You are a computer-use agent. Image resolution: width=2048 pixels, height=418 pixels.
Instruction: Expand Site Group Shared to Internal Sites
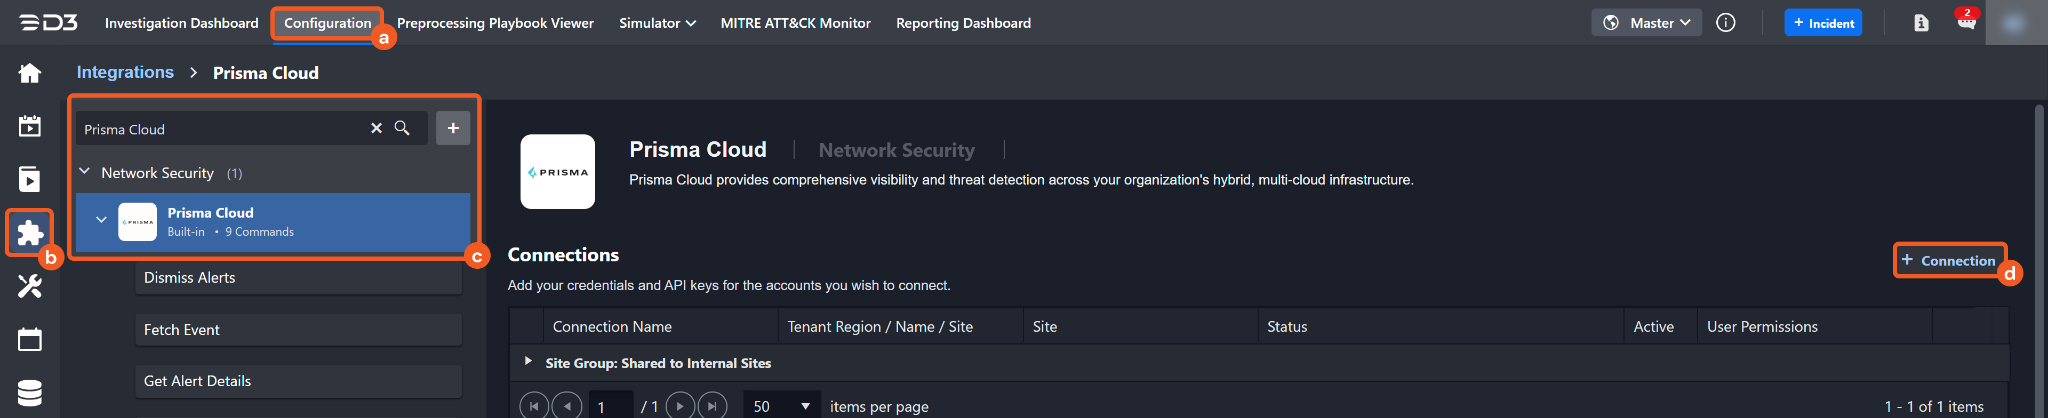click(528, 361)
